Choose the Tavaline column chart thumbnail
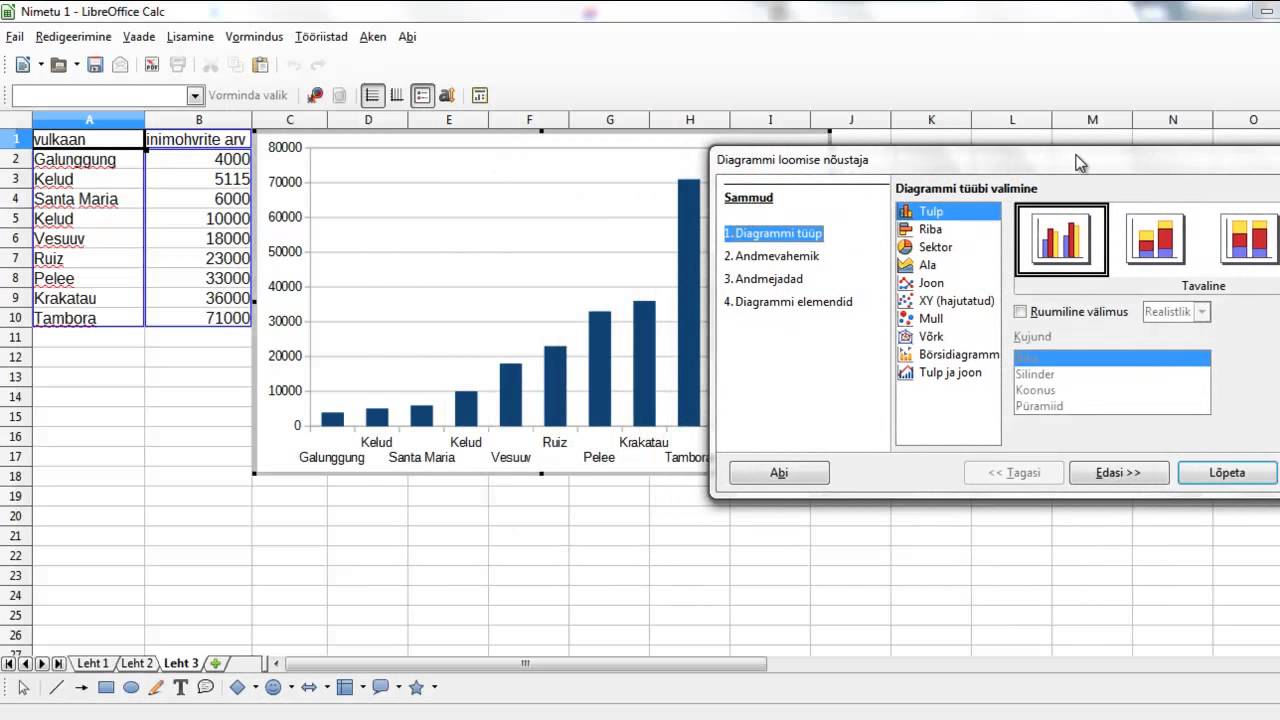Screen dimensions: 1280x720 coord(1061,239)
